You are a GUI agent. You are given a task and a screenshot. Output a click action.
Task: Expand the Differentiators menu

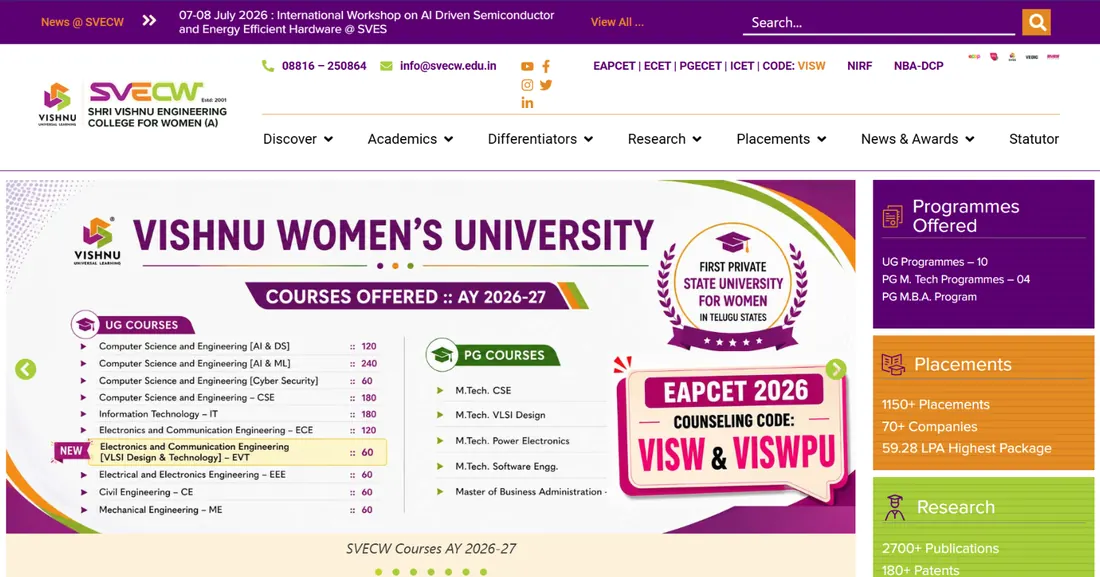pos(540,139)
